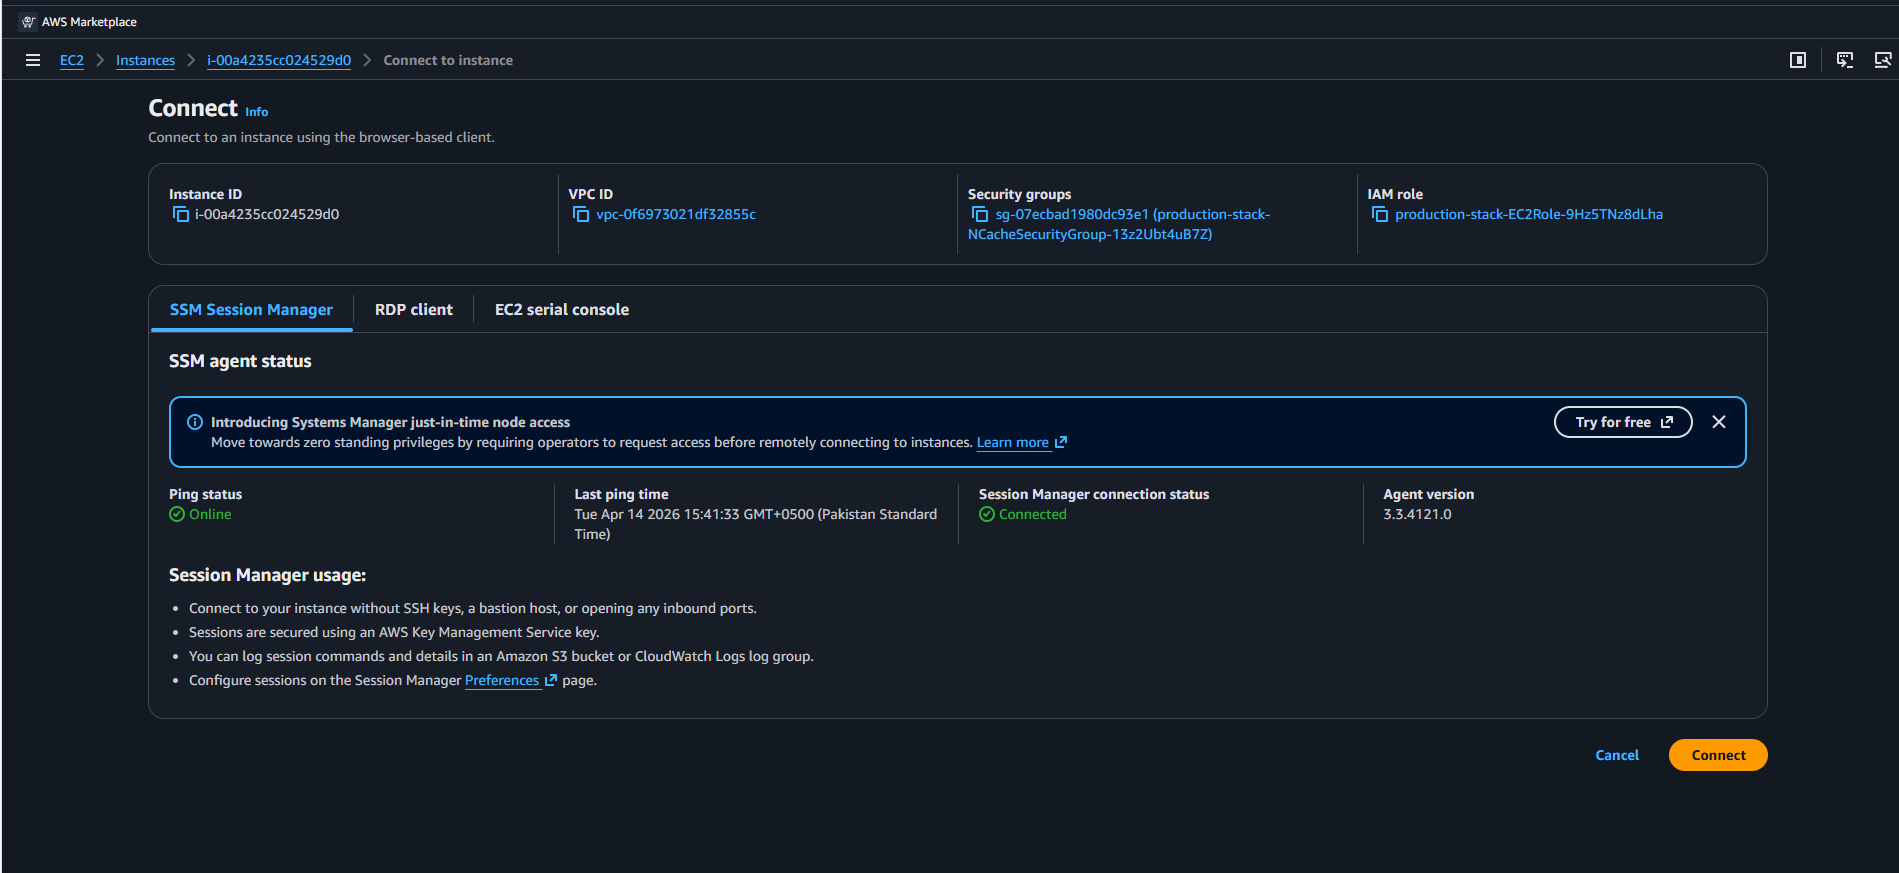
Task: Click the Connected session status text
Action: (x=1033, y=514)
